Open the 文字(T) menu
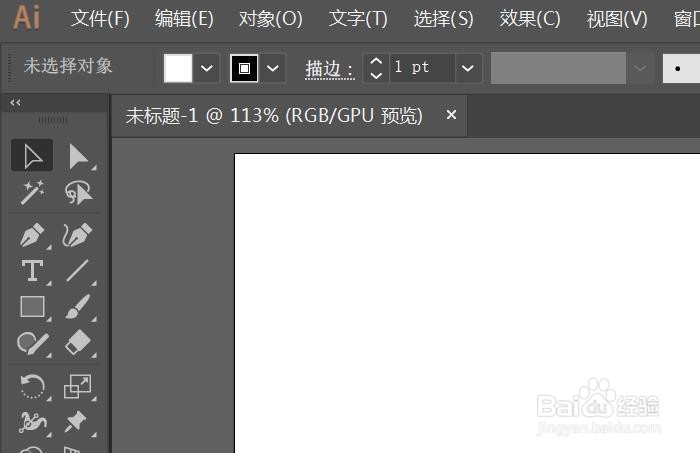700x453 pixels. click(358, 19)
